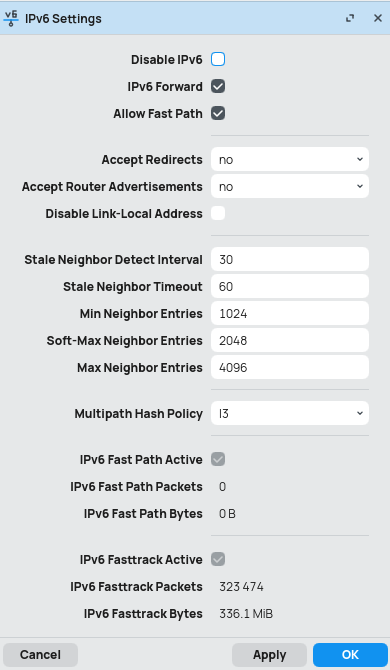The image size is (390, 670).
Task: Click the Apply button
Action: (269, 655)
